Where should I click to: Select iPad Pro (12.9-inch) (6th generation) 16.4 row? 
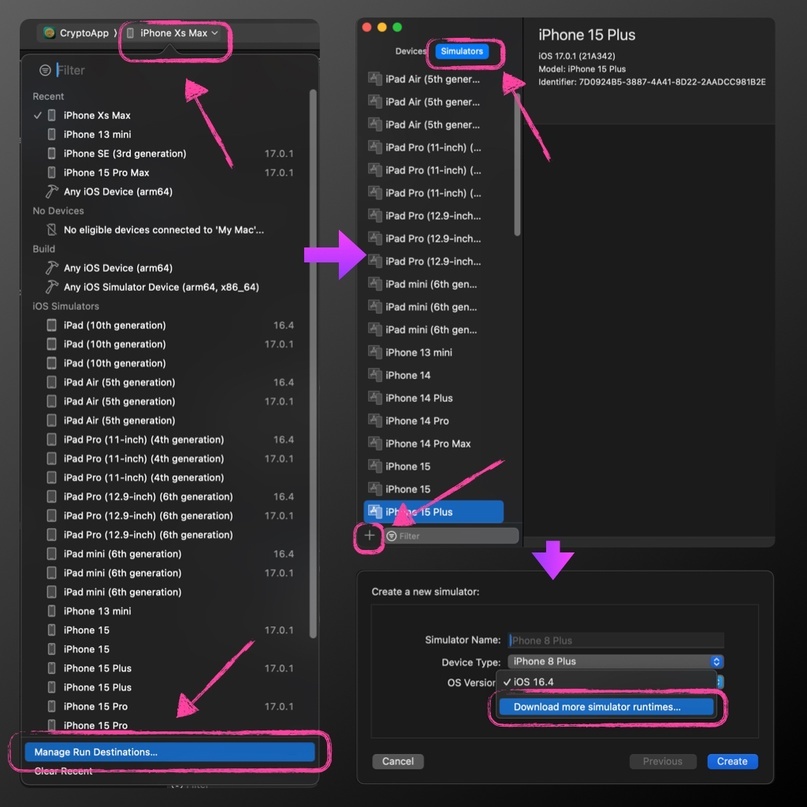[x=170, y=497]
